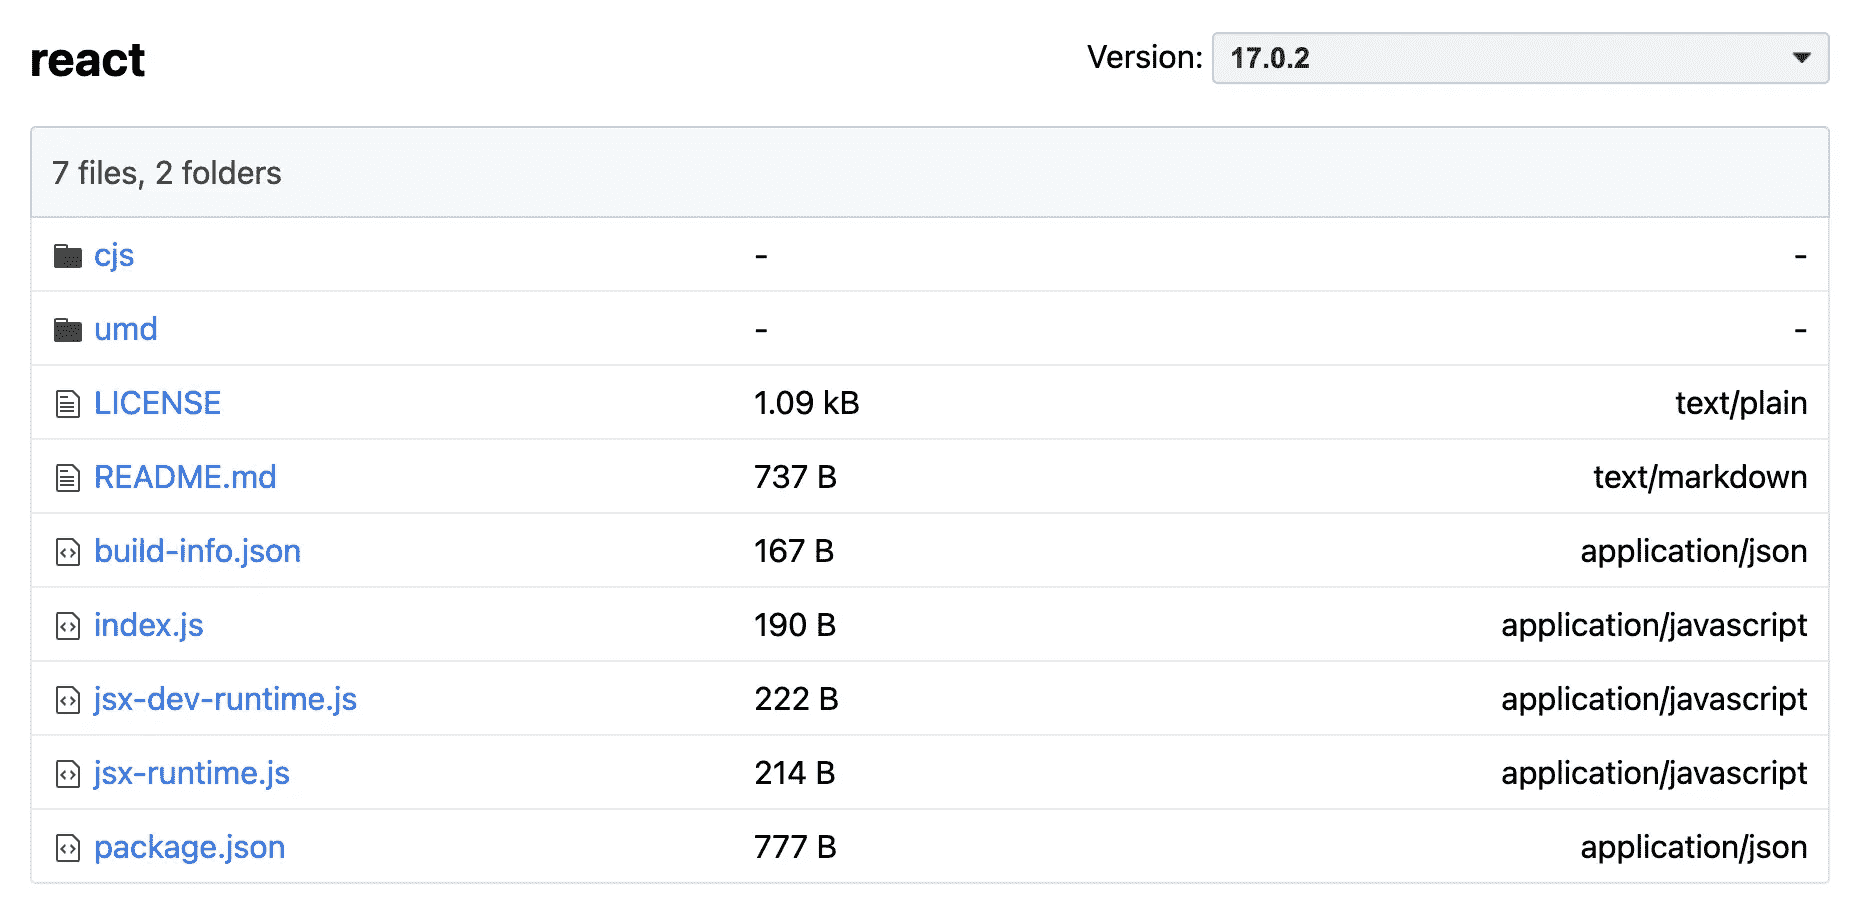This screenshot has width=1852, height=914.
Task: Open the jsx-runtime.js file link
Action: click(192, 774)
